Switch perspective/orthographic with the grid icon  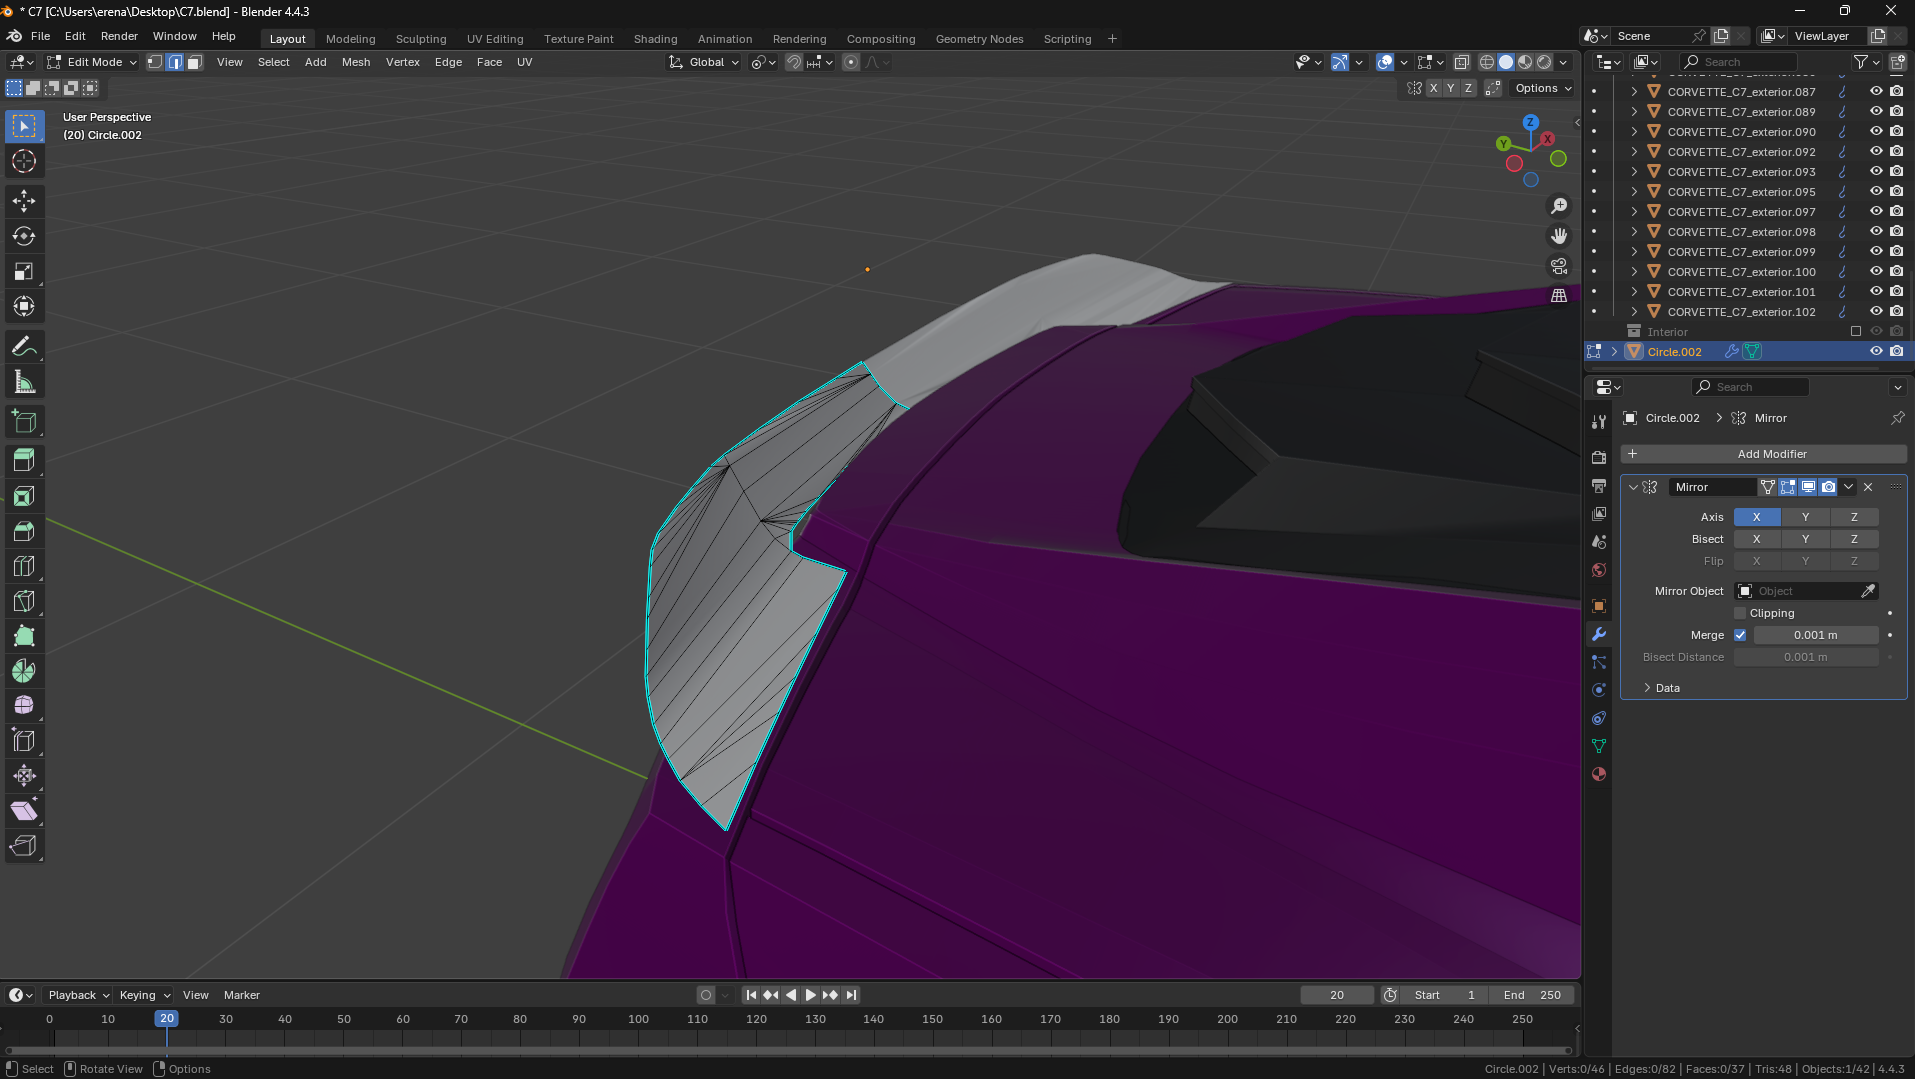pyautogui.click(x=1559, y=296)
